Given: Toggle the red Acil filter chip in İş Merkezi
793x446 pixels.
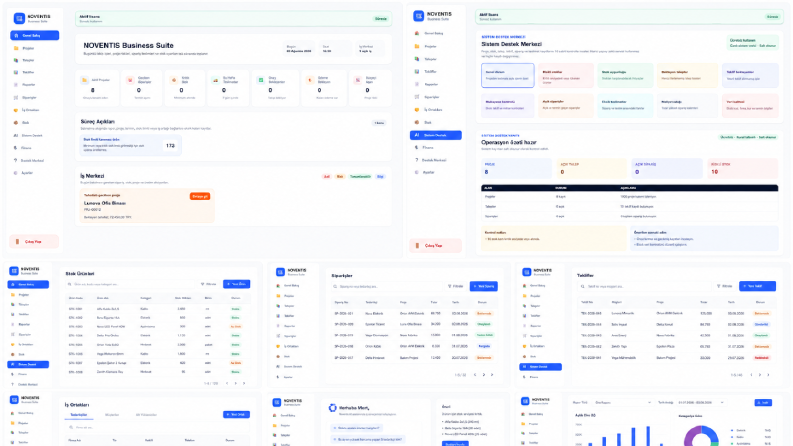Looking at the screenshot, I should pos(327,176).
